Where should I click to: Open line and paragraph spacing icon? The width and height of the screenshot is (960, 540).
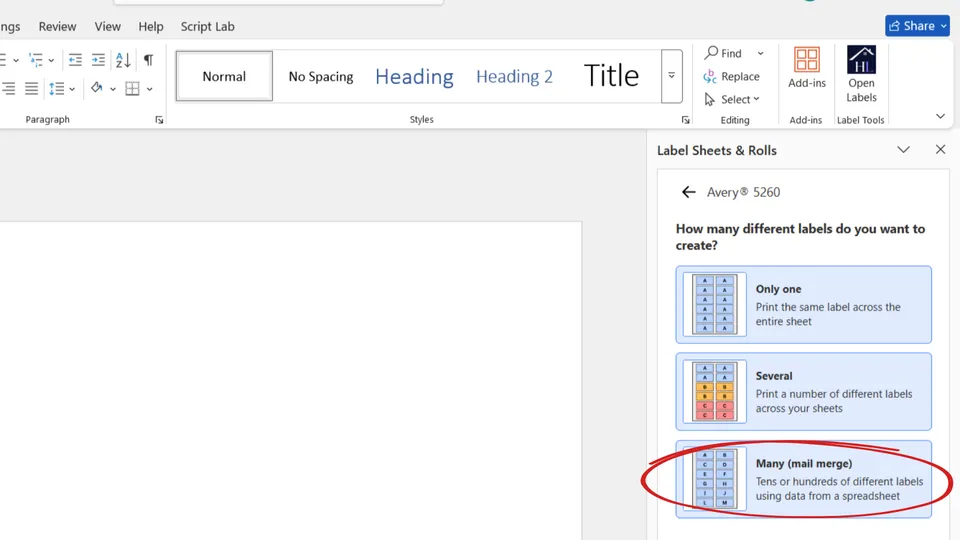(56, 89)
